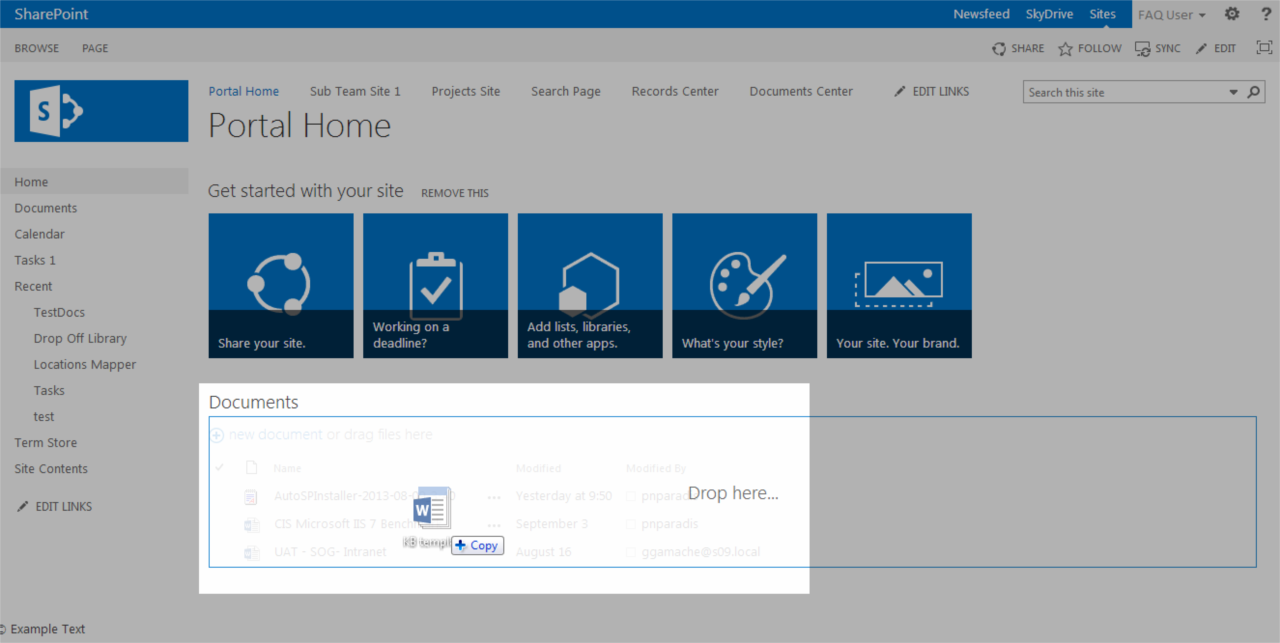Viewport: 1280px width, 643px height.
Task: Click the Edit pencil in the ribbon
Action: tap(1202, 48)
